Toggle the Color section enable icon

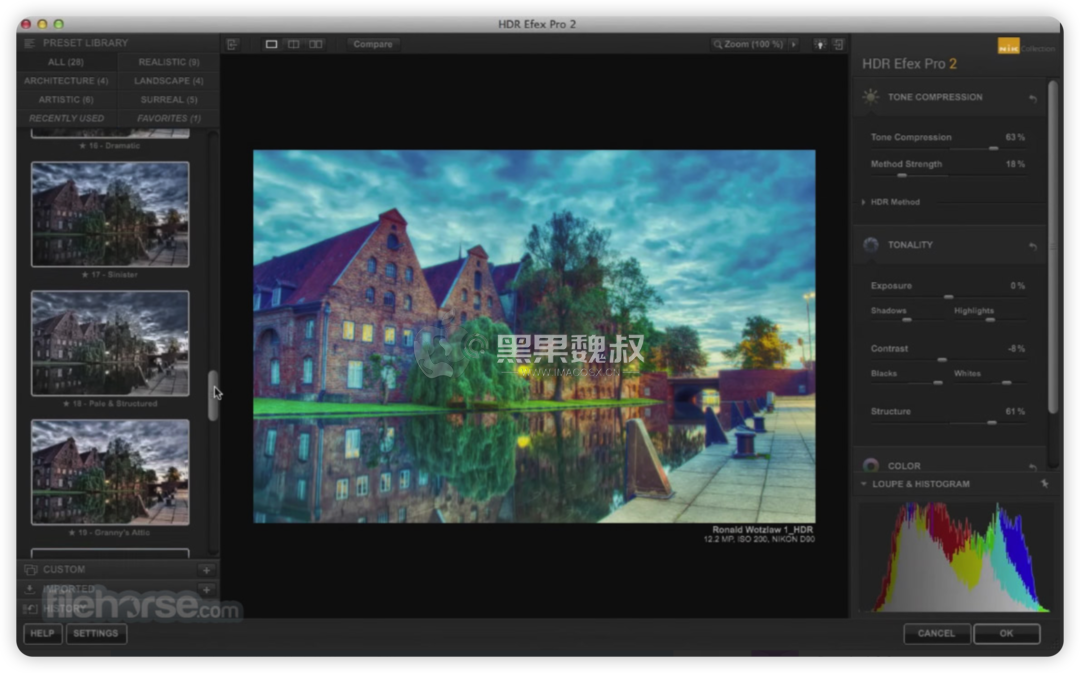click(x=871, y=466)
